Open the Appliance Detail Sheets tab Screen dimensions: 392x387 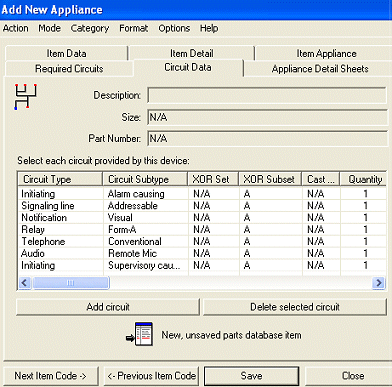coord(319,69)
